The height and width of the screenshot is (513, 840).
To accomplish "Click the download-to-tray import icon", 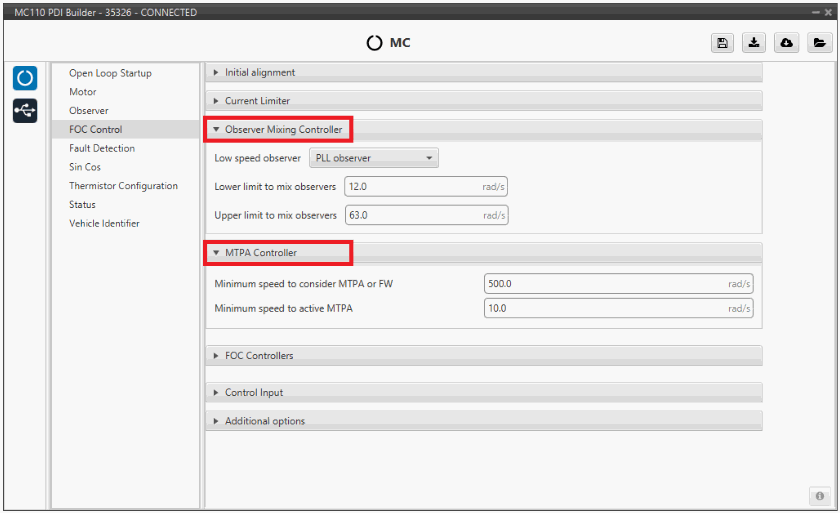I will click(754, 43).
